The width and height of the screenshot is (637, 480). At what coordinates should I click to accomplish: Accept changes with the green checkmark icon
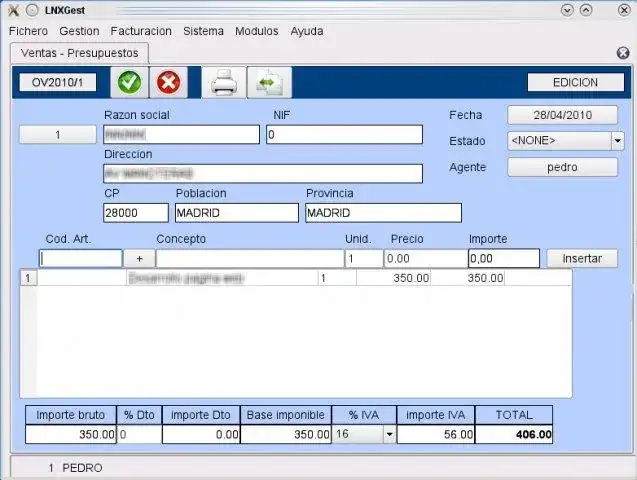click(x=129, y=82)
